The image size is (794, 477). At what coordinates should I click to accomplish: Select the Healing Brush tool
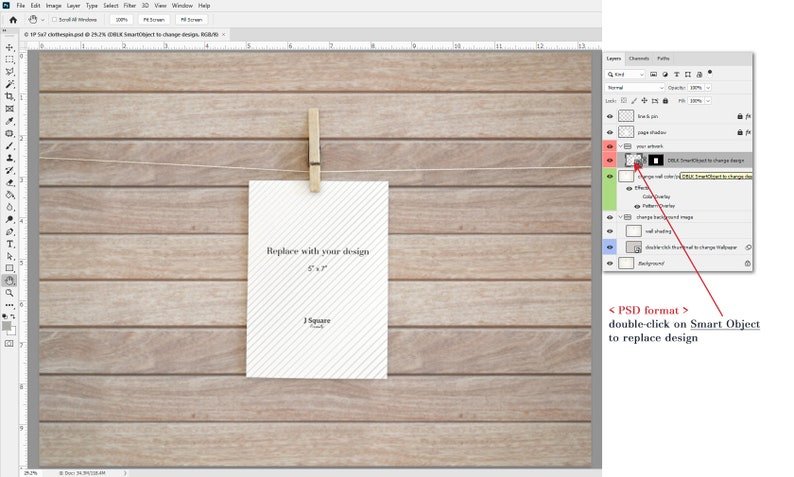(9, 133)
